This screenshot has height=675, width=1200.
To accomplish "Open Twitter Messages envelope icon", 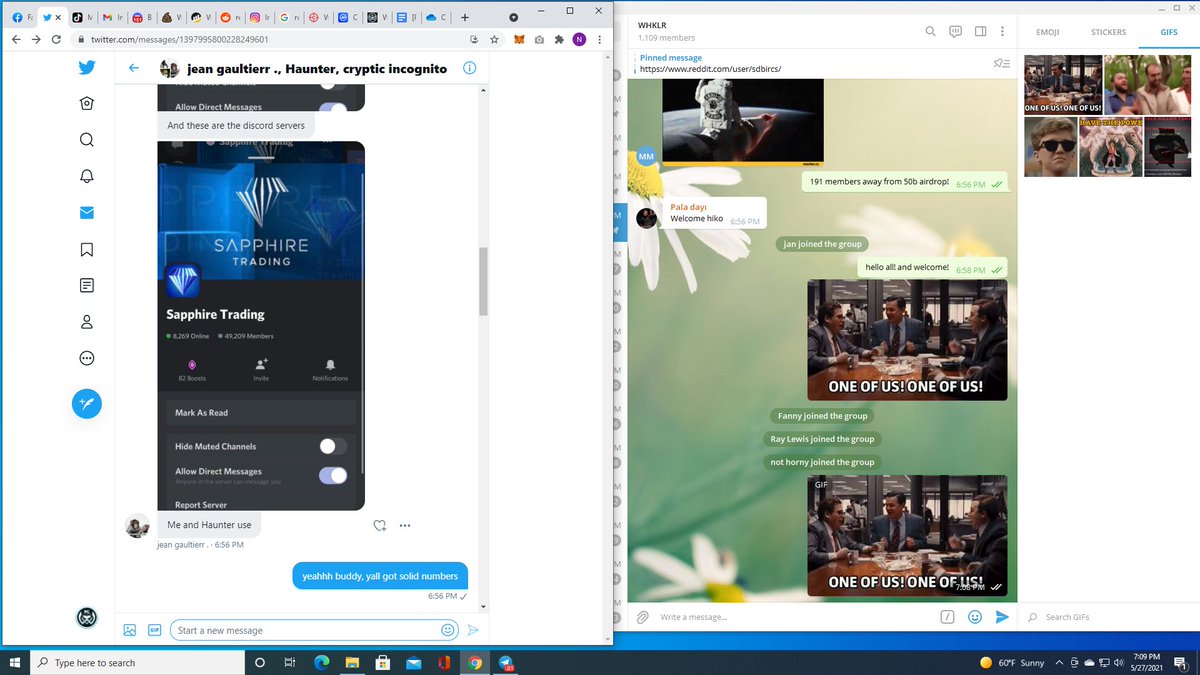I will (x=87, y=213).
